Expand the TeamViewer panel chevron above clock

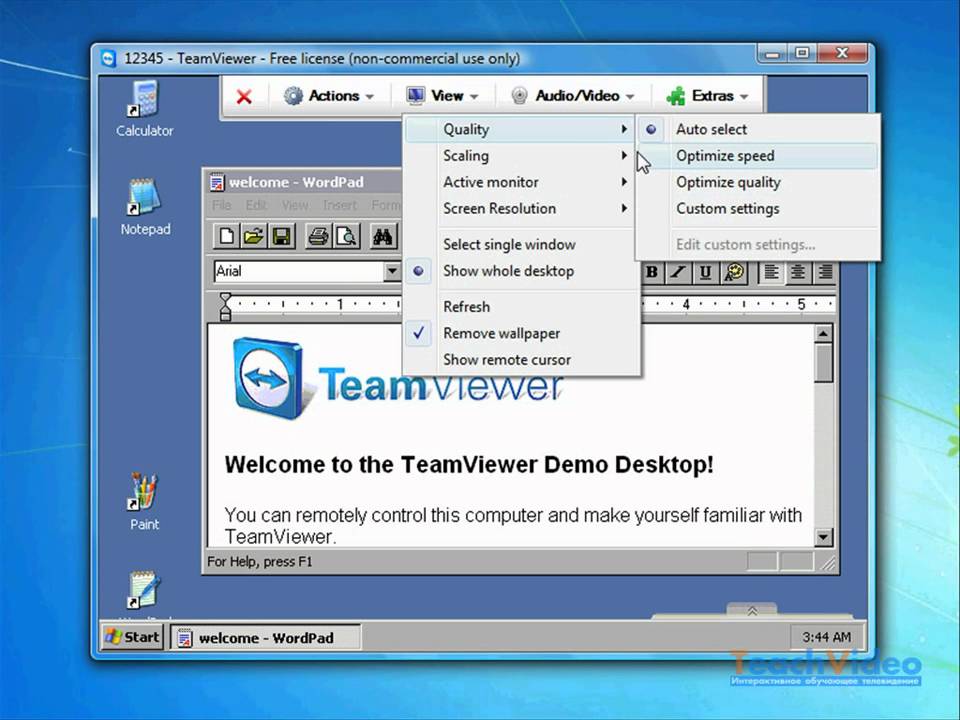coord(752,611)
